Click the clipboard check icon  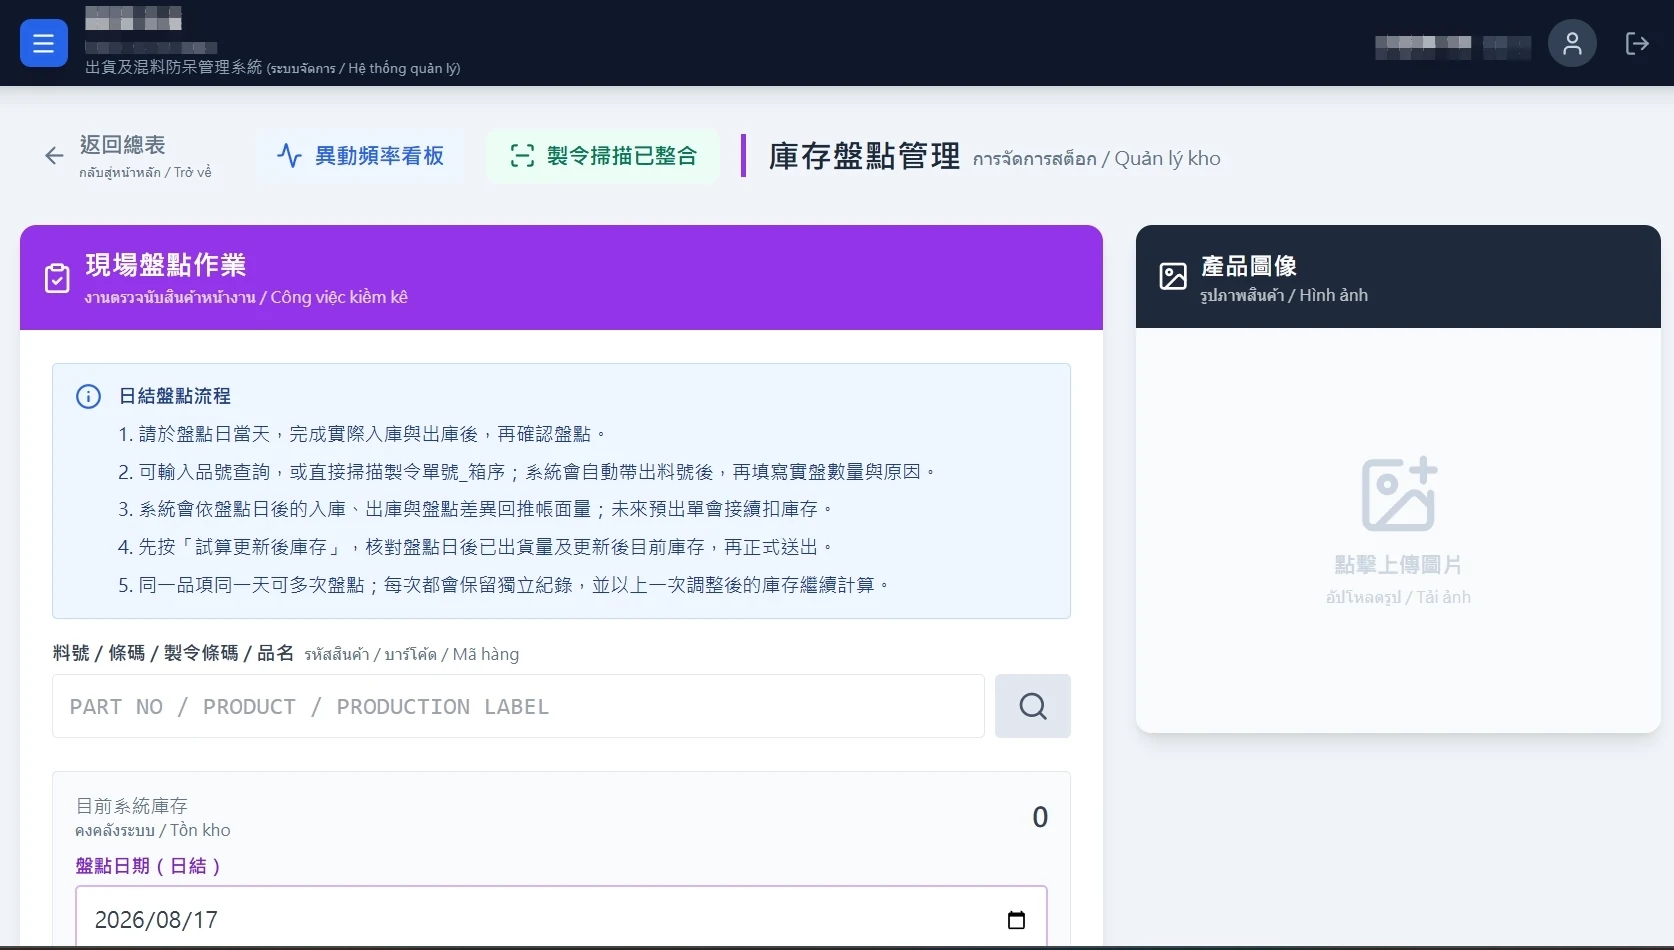pos(58,278)
